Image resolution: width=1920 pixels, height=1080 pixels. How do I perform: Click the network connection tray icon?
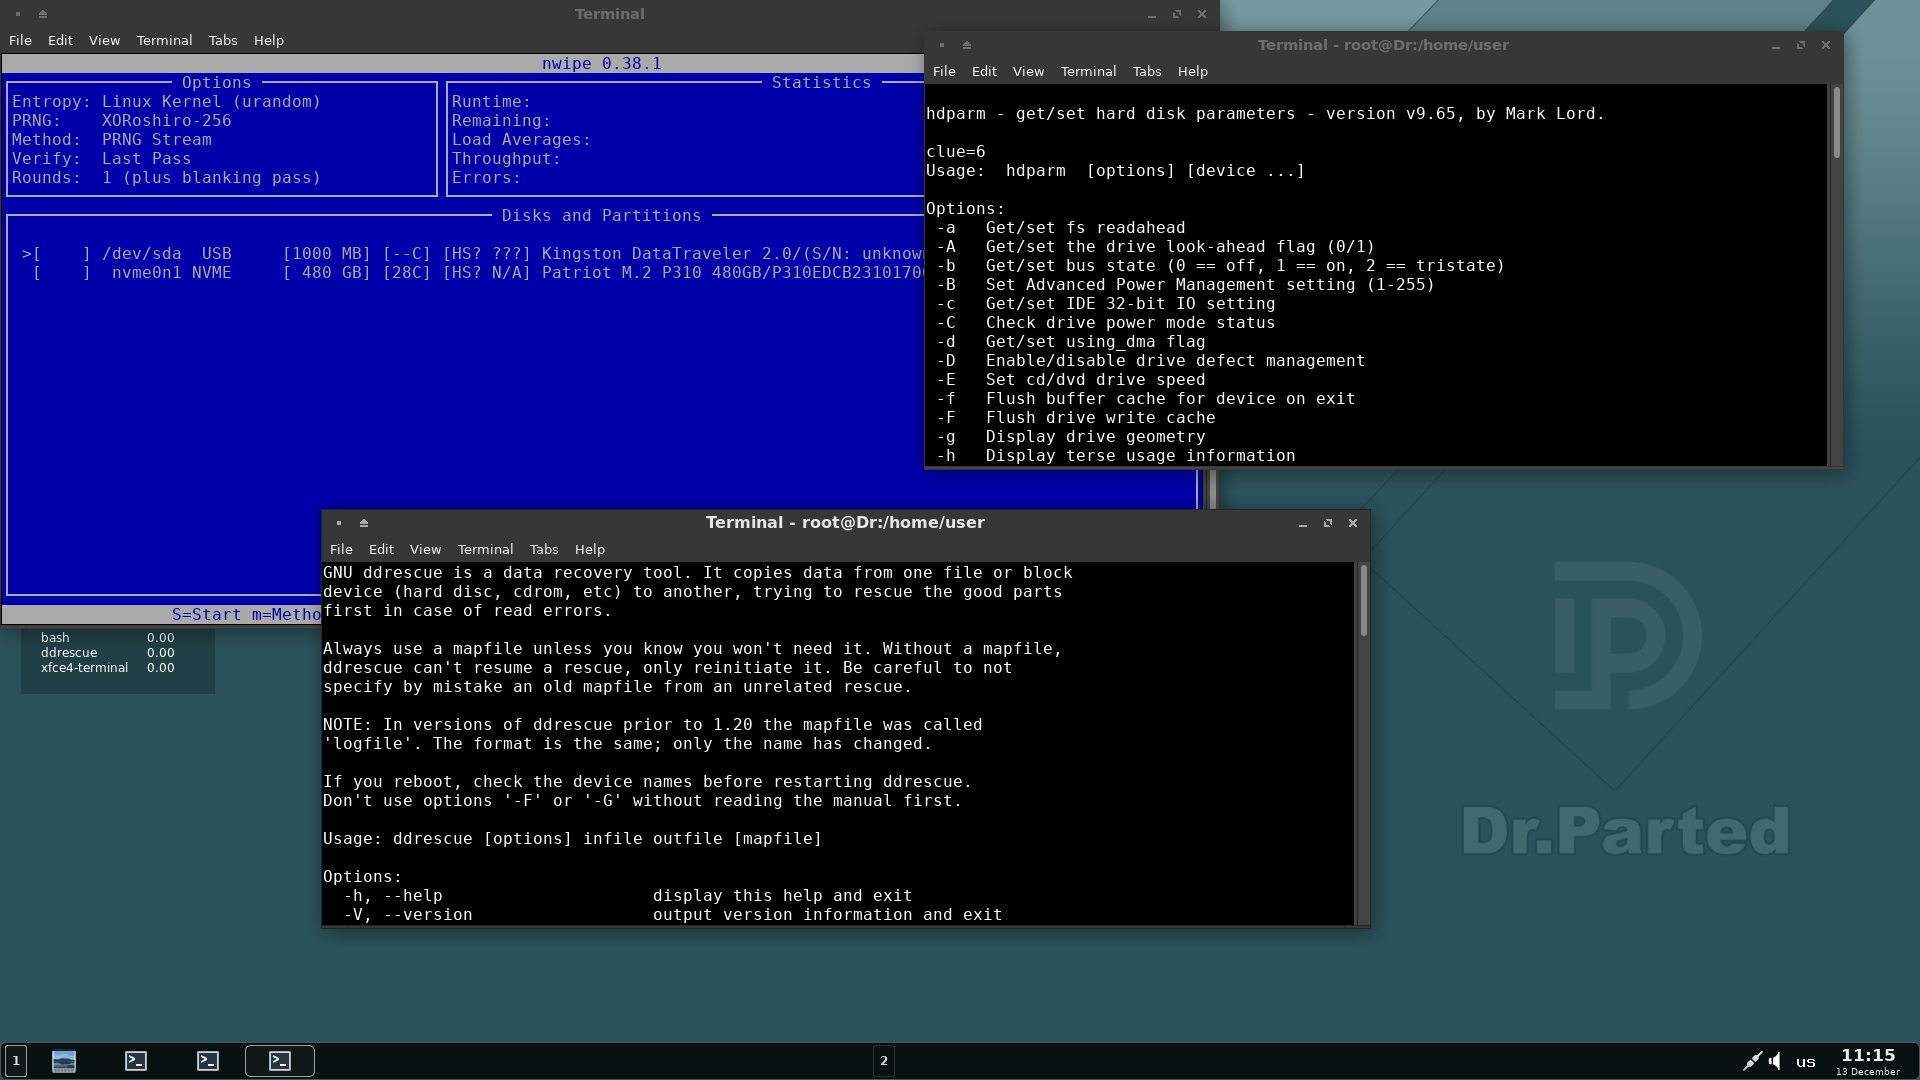[1752, 1061]
